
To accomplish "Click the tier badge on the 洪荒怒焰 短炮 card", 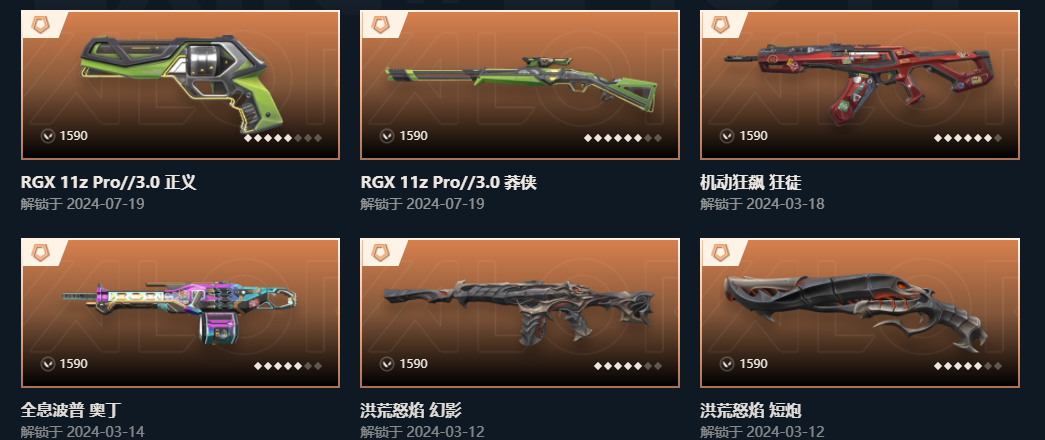I will 720,253.
